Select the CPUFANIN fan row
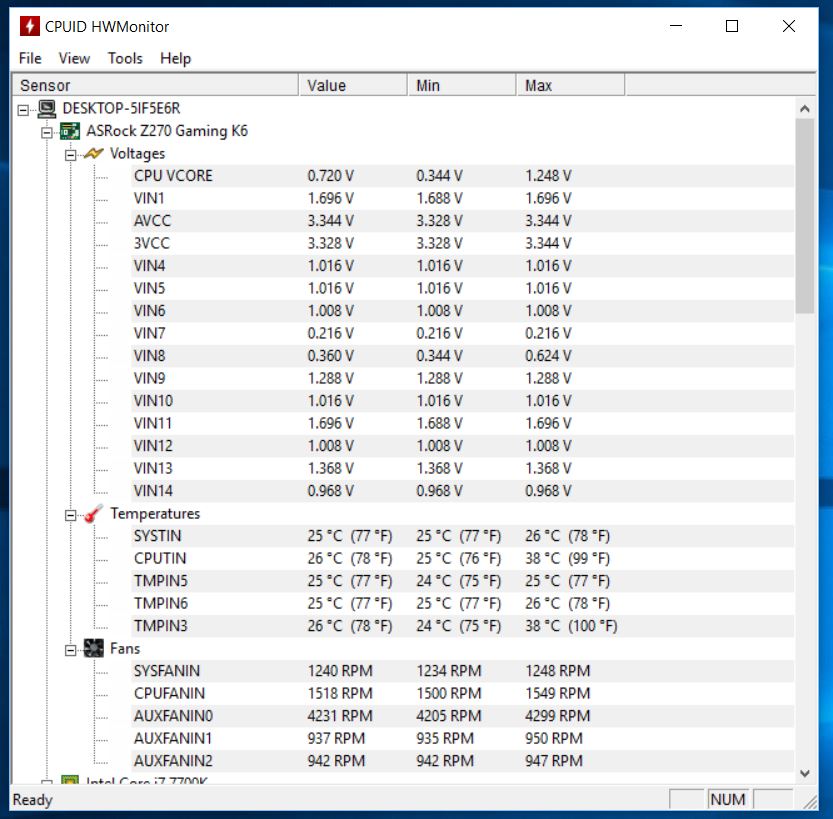 [x=462, y=693]
